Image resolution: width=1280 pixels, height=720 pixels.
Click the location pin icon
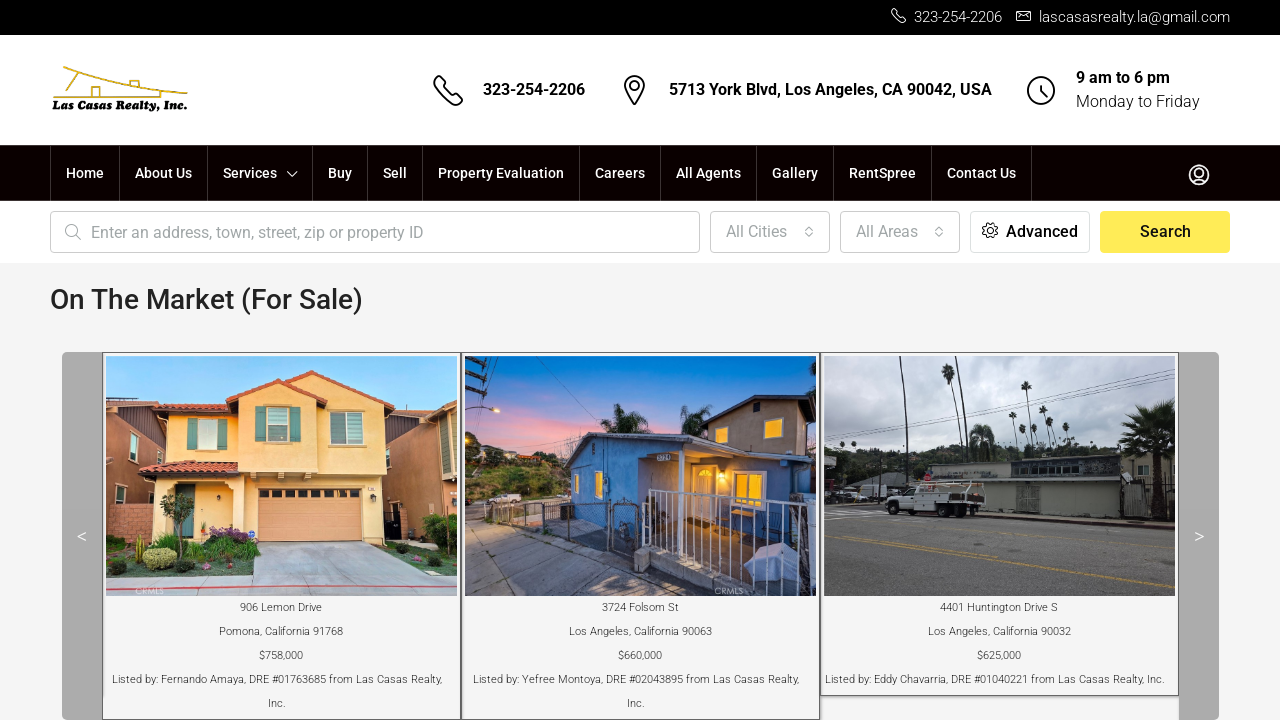coord(634,90)
